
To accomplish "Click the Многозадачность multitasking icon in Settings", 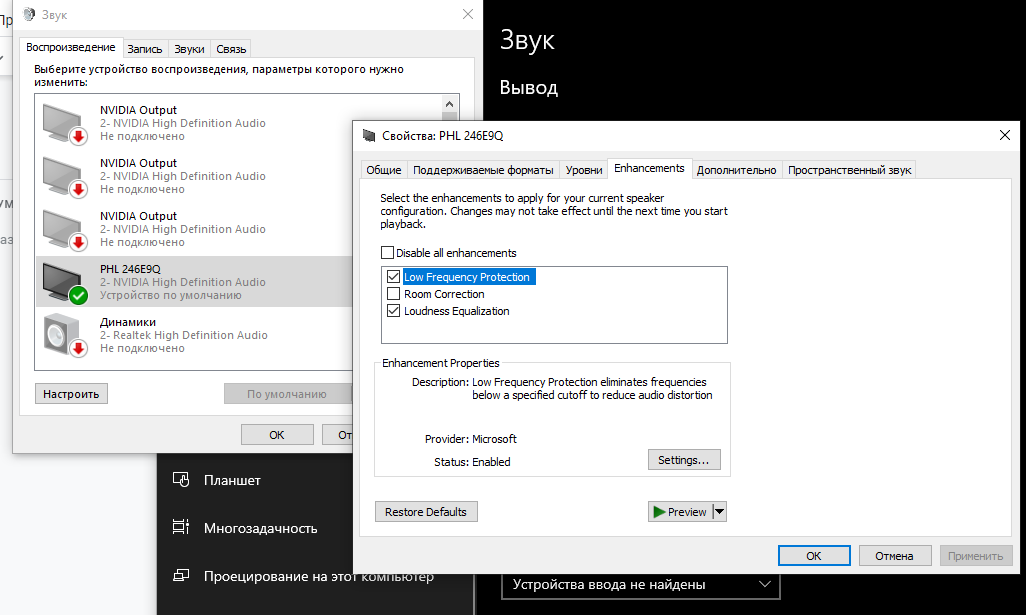I will pos(181,527).
